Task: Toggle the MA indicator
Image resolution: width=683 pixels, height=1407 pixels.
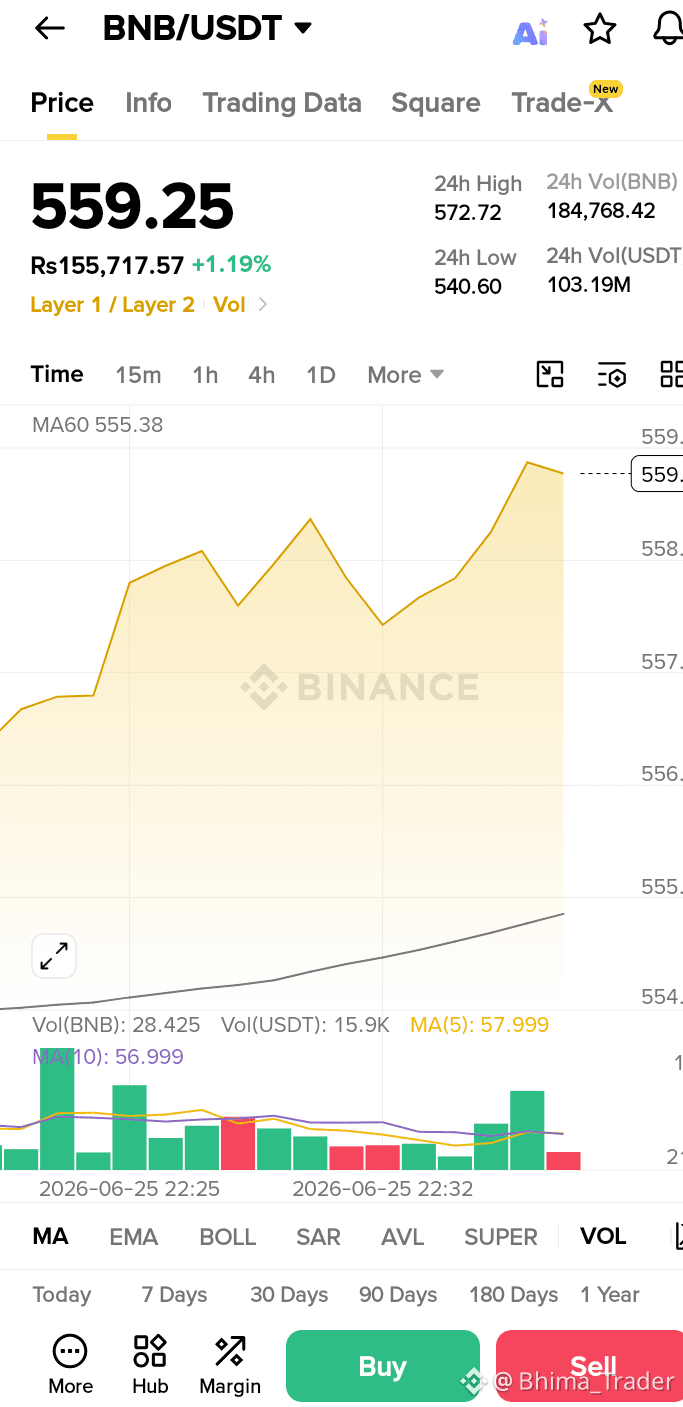Action: click(51, 1236)
